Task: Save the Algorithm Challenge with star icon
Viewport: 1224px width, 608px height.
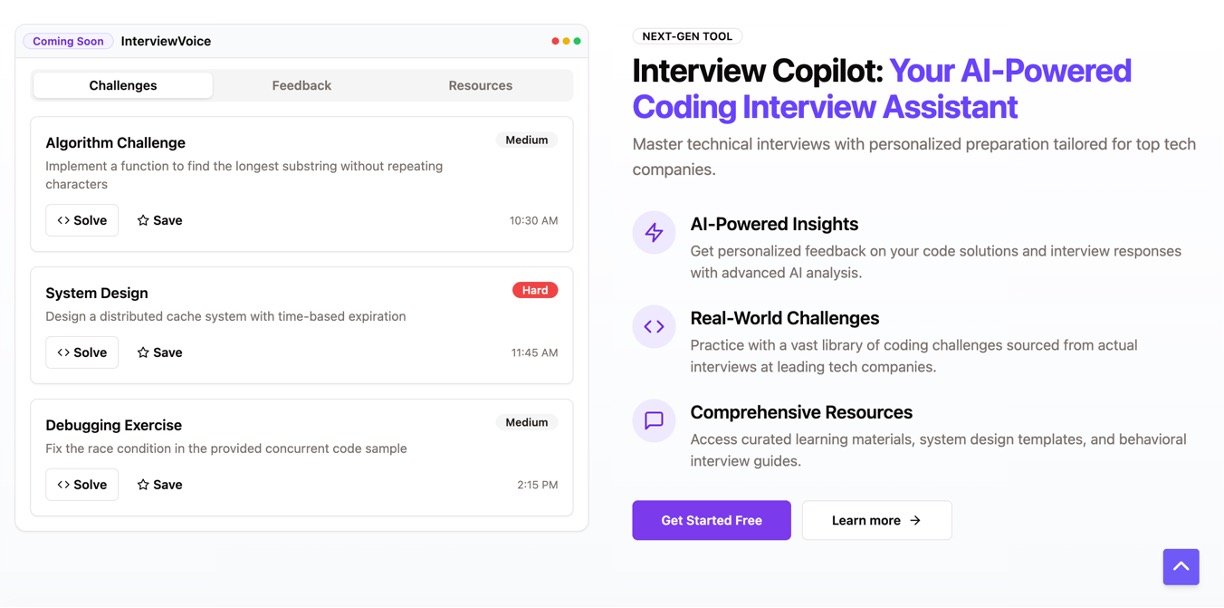Action: (x=160, y=221)
